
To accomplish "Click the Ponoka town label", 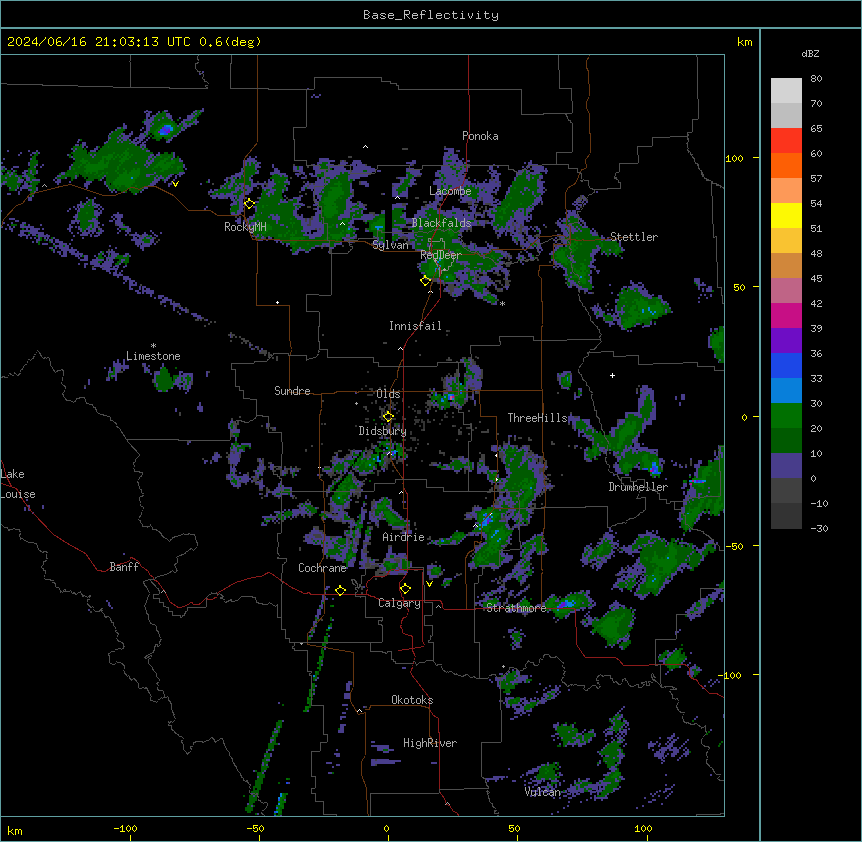I will coord(480,136).
